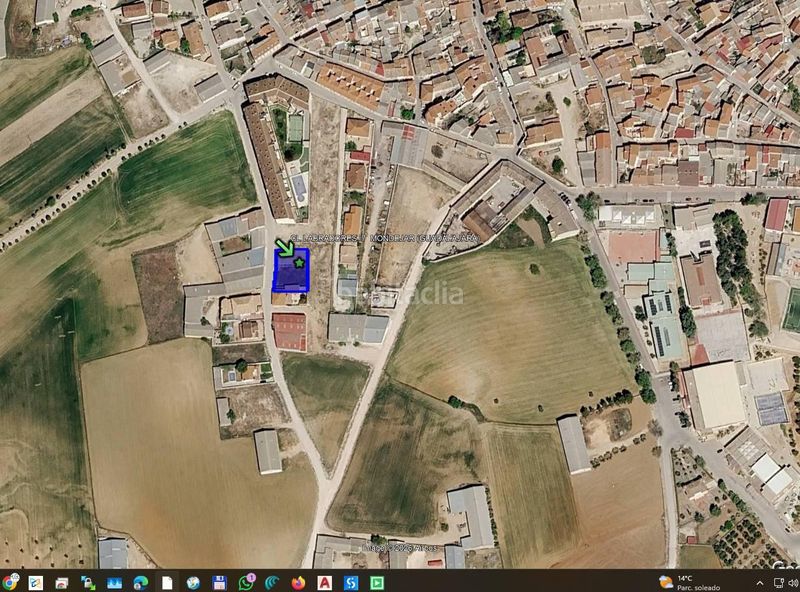800x592 pixels.
Task: Open the volume speaker tray icon
Action: [x=794, y=583]
